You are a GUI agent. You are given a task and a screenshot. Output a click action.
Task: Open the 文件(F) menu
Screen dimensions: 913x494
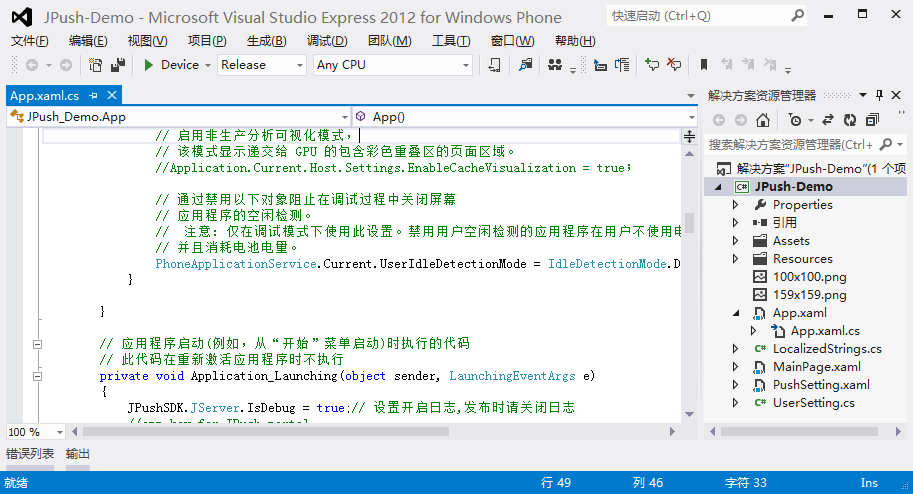click(30, 41)
